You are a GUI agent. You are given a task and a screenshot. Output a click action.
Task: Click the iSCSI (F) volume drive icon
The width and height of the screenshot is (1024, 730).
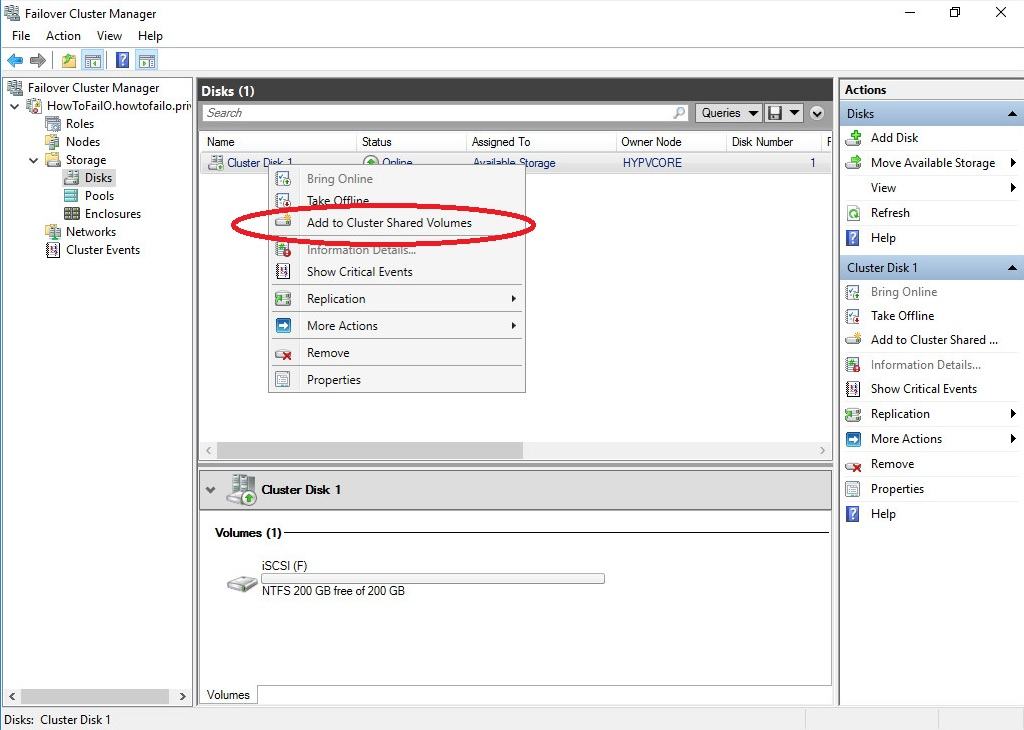(x=242, y=582)
